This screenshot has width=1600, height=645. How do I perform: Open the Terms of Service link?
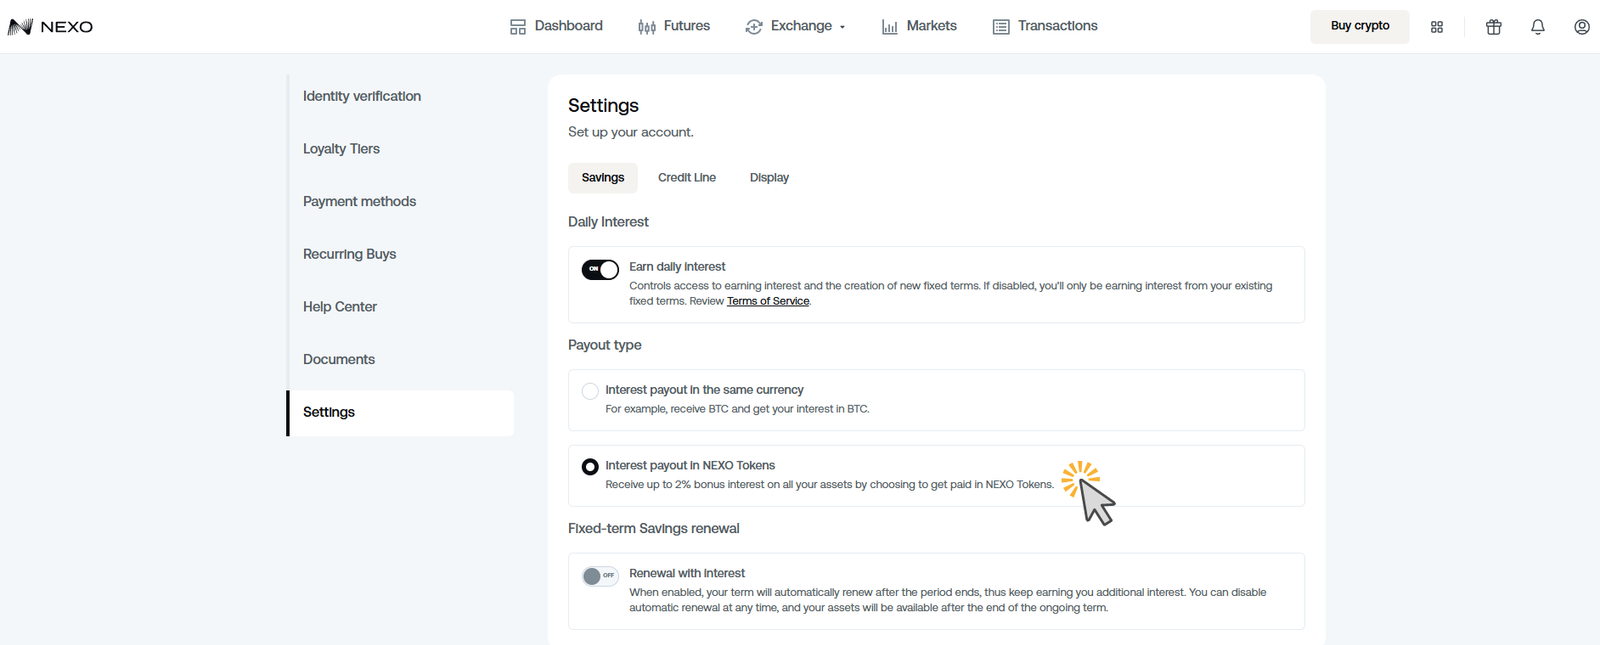[x=767, y=301]
